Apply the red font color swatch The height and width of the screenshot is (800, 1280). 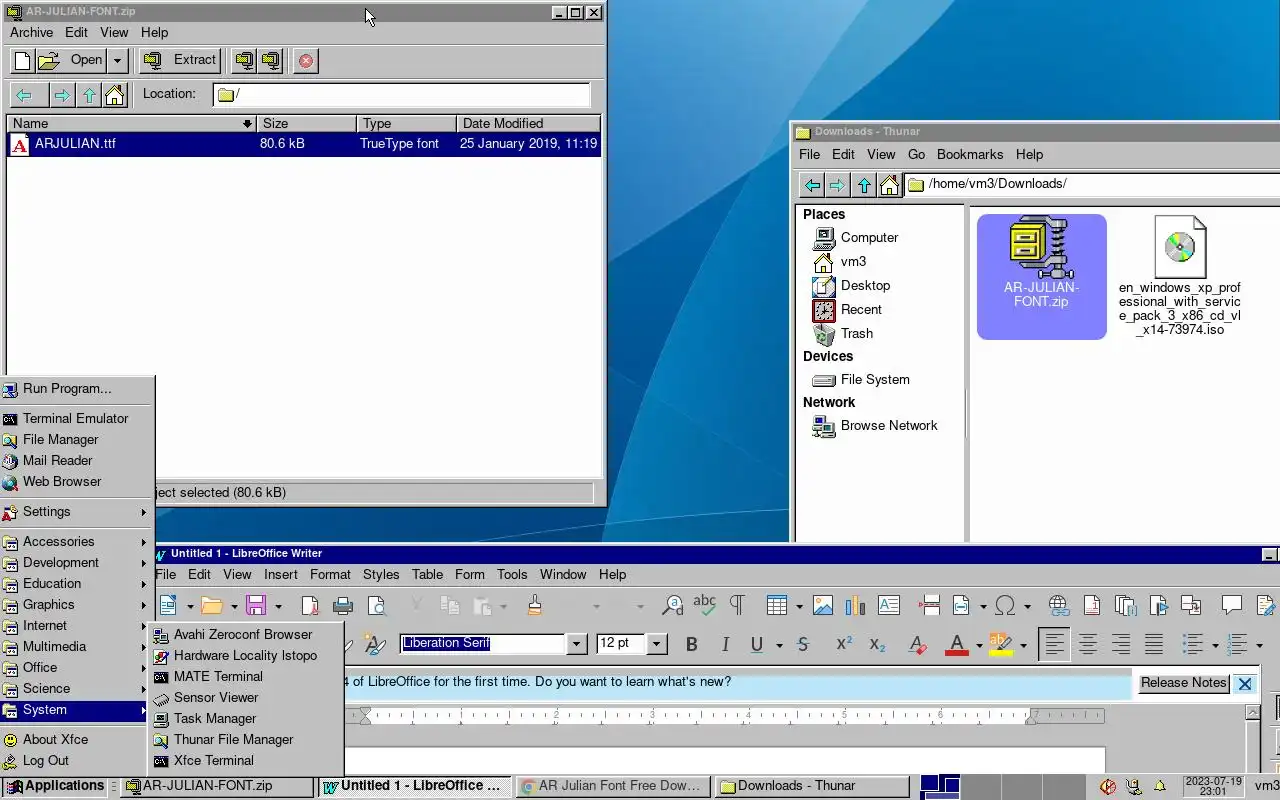click(957, 645)
